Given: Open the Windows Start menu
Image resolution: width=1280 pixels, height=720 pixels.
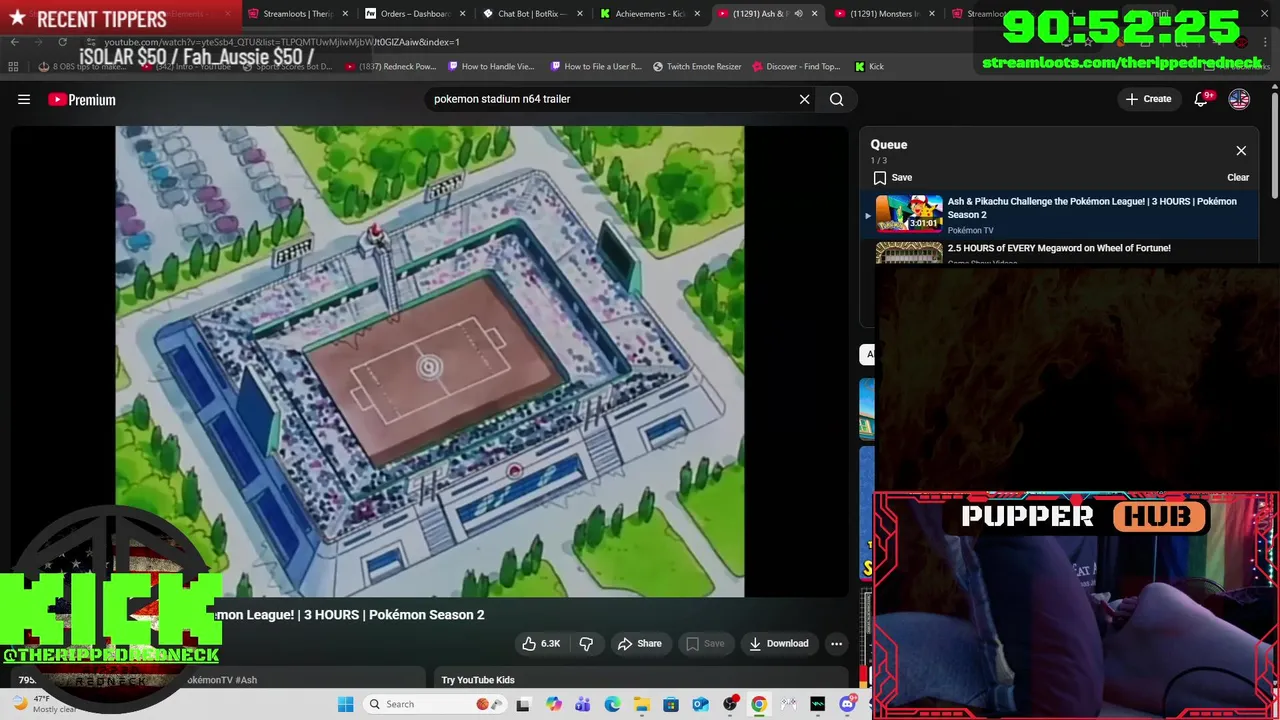Looking at the screenshot, I should click(x=346, y=704).
